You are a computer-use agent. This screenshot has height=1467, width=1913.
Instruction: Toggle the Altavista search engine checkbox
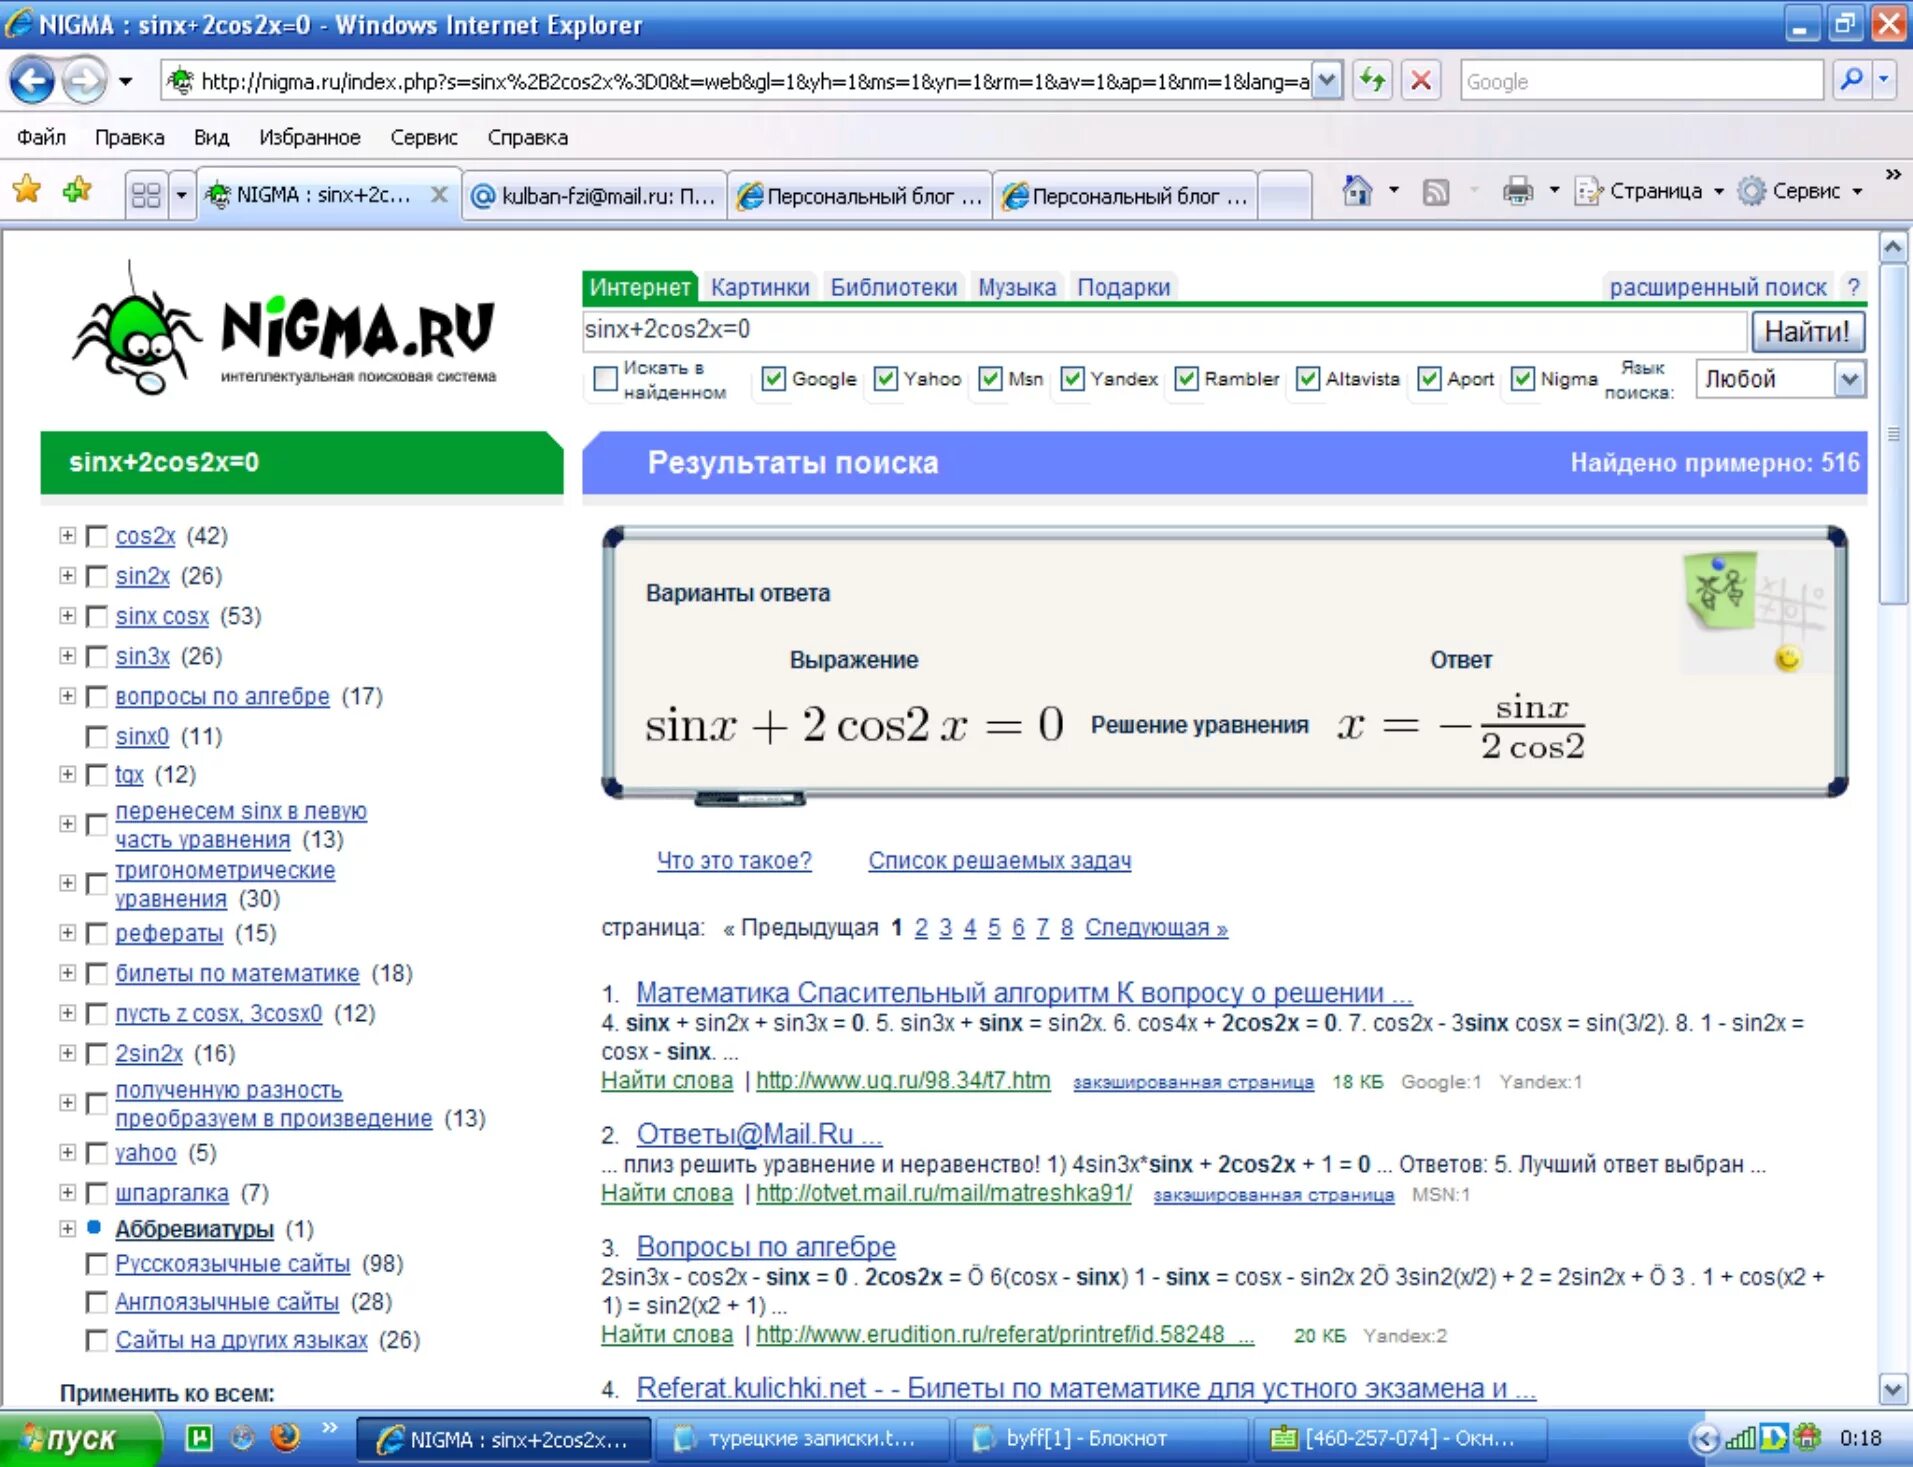click(x=1308, y=378)
